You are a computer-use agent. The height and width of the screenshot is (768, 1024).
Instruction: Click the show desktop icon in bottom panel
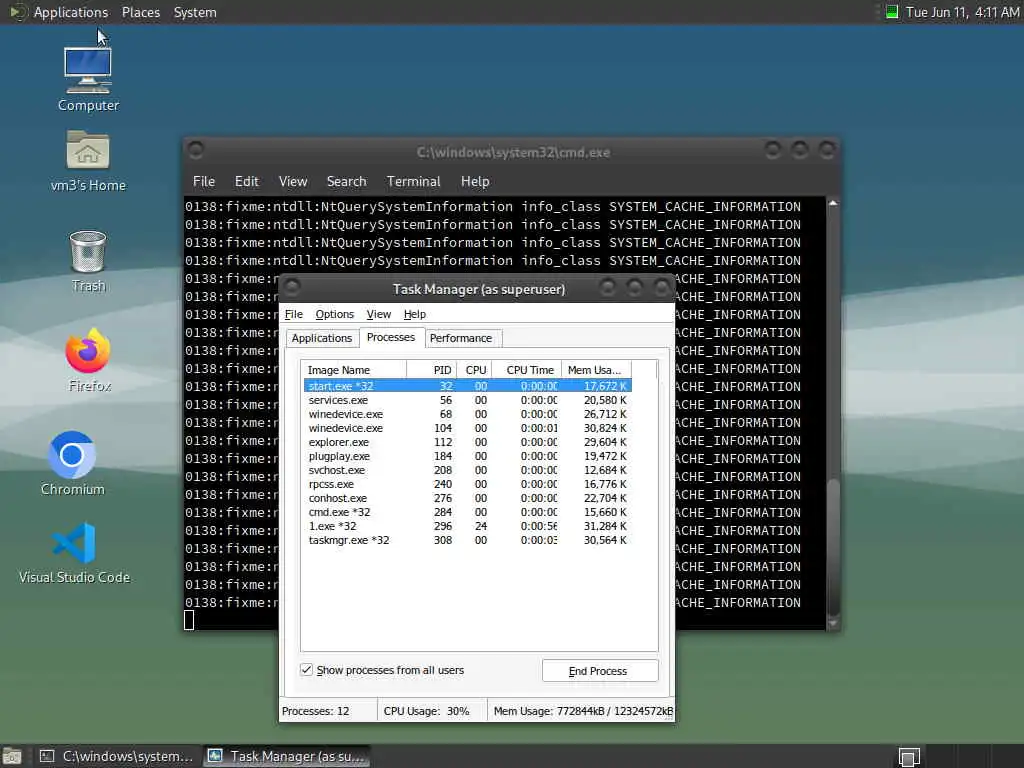click(12, 756)
